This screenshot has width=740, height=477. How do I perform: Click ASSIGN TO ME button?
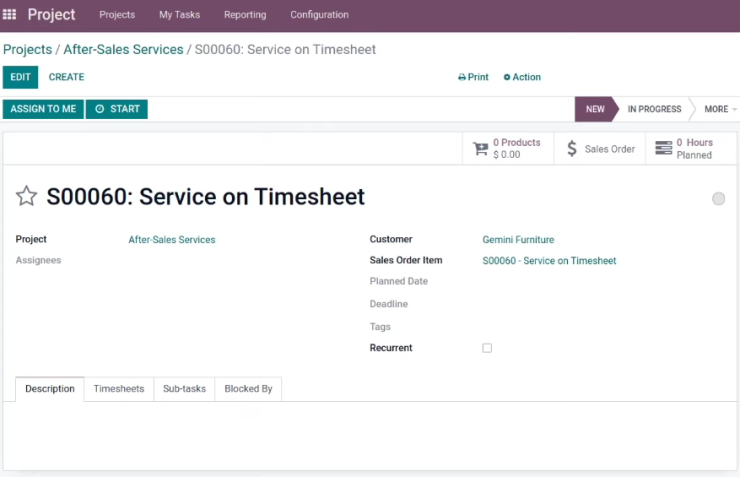tap(43, 109)
